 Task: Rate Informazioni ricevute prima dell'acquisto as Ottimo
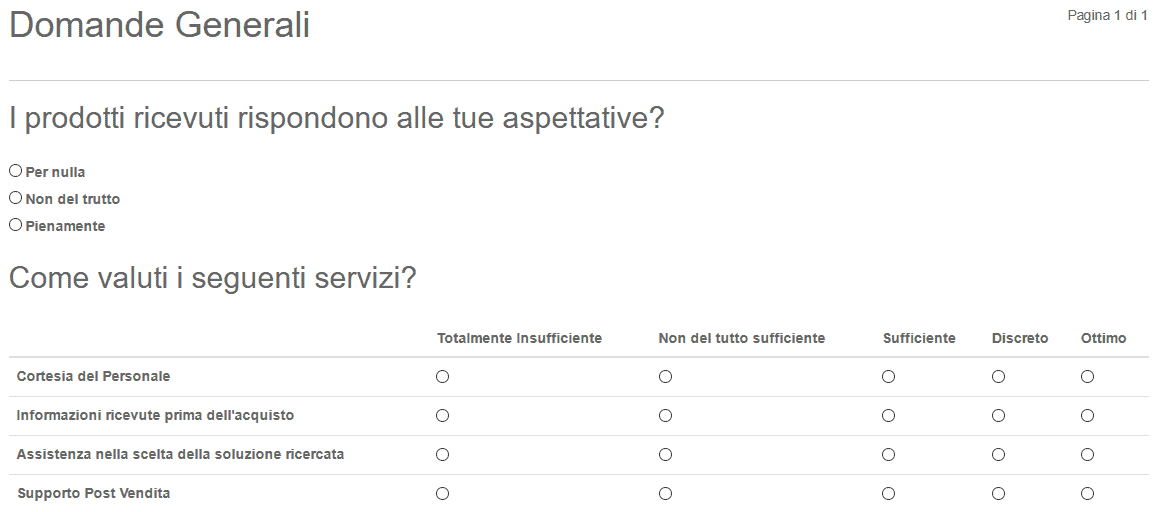(x=1087, y=415)
